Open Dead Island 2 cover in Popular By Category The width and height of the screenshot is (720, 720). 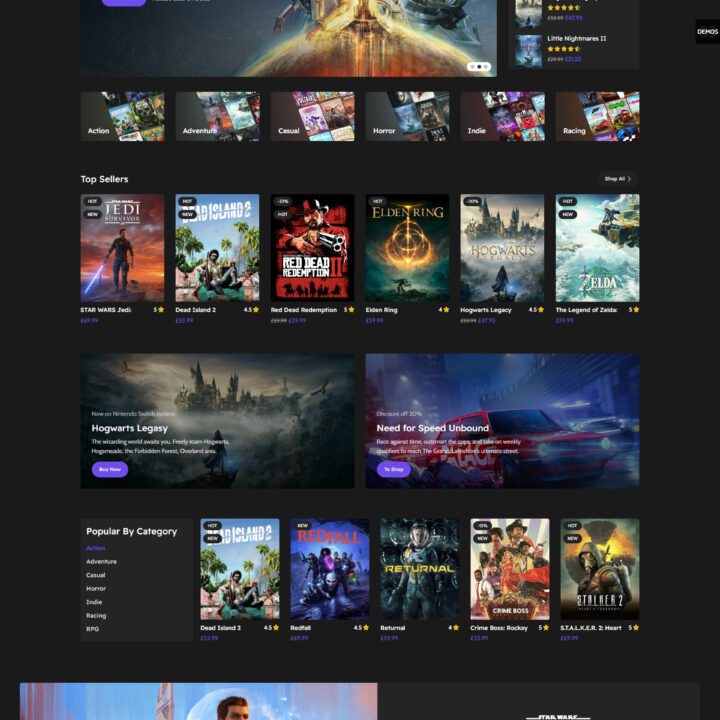click(240, 569)
